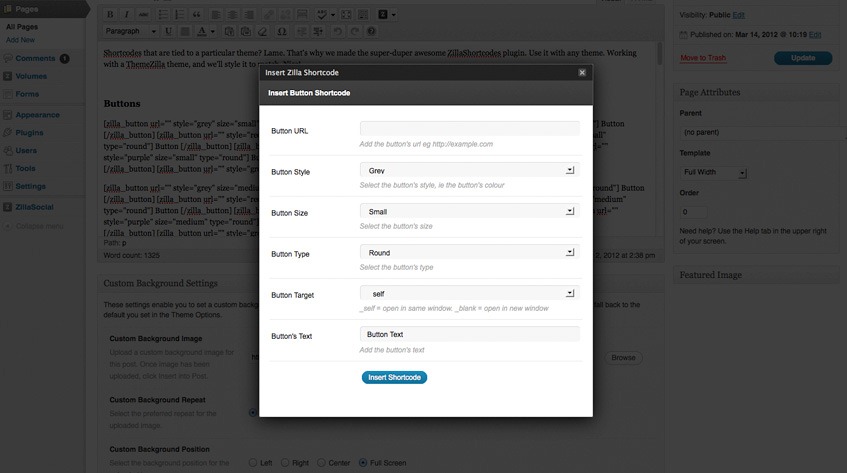Click the Insert Shortcode button
The width and height of the screenshot is (847, 473).
(394, 377)
